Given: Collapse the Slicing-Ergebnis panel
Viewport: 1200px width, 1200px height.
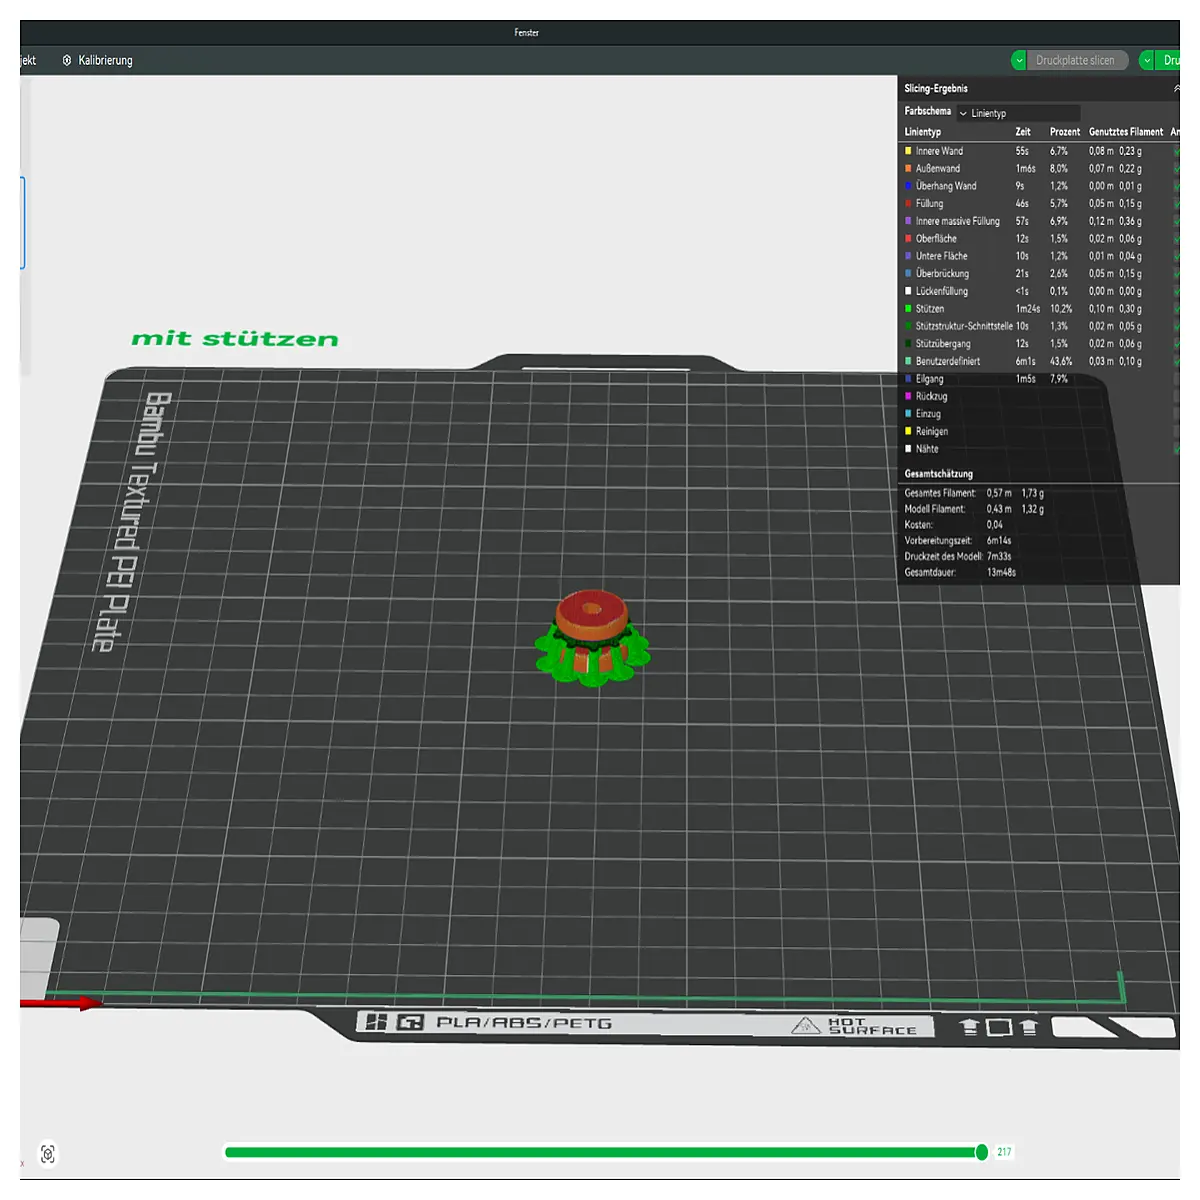Looking at the screenshot, I should pyautogui.click(x=1176, y=89).
